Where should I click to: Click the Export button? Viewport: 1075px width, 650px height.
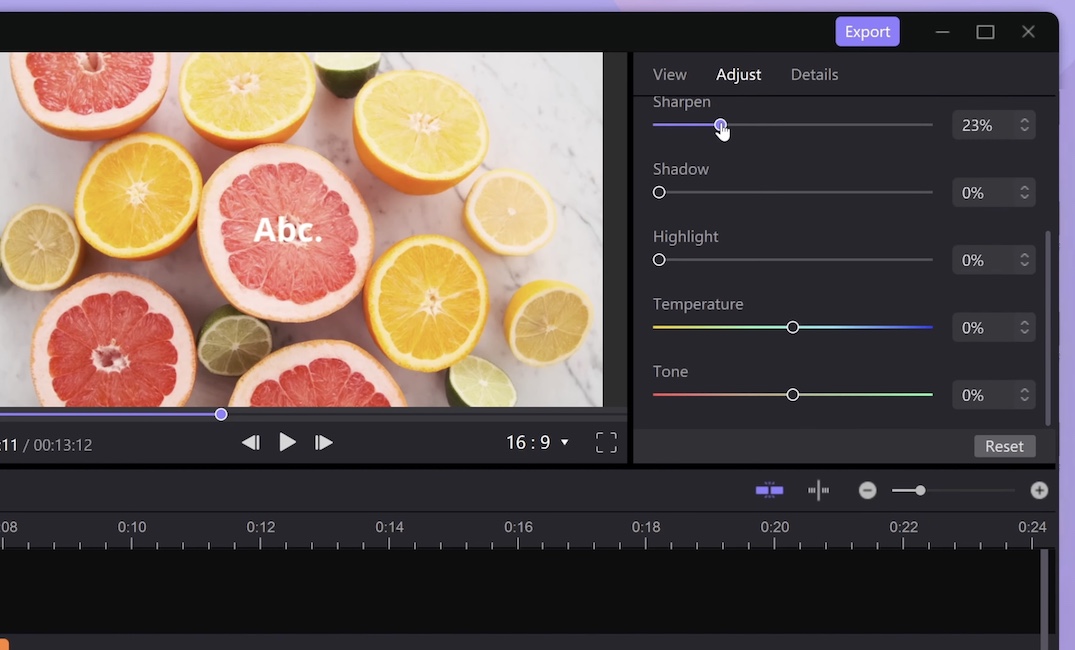coord(867,32)
